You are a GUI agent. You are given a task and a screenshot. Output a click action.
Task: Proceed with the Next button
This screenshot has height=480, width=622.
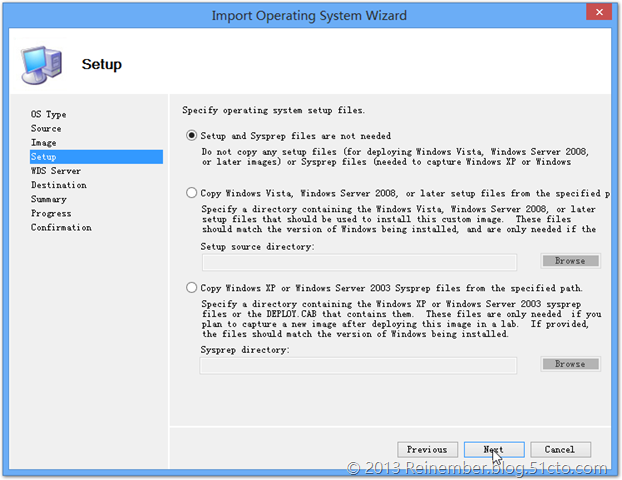click(x=494, y=449)
